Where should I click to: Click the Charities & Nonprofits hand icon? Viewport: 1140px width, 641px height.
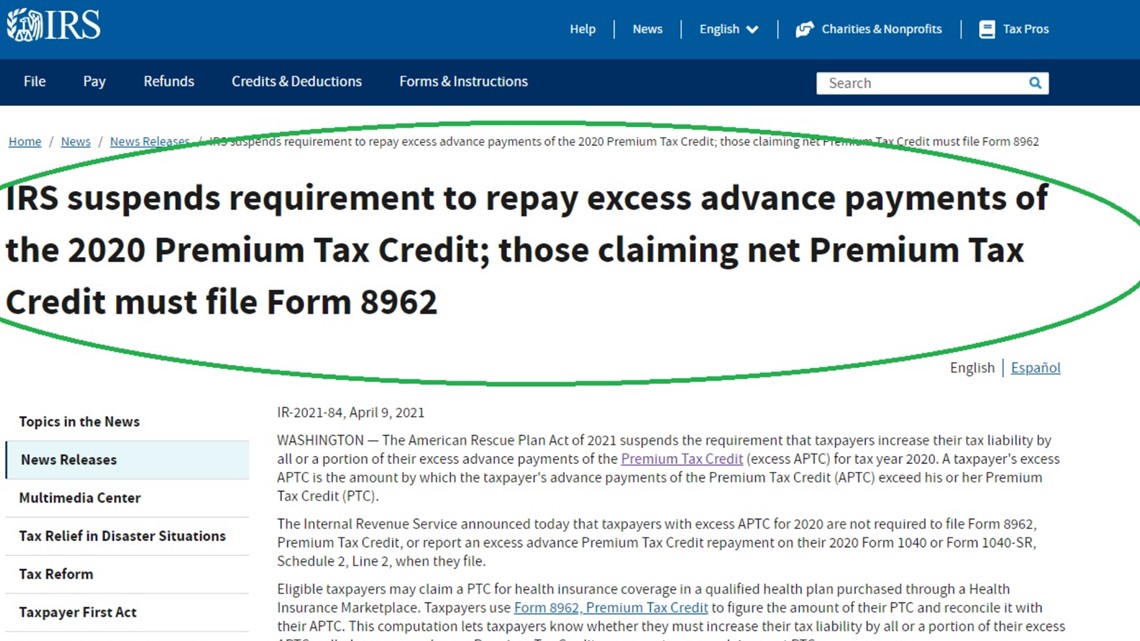tap(804, 29)
